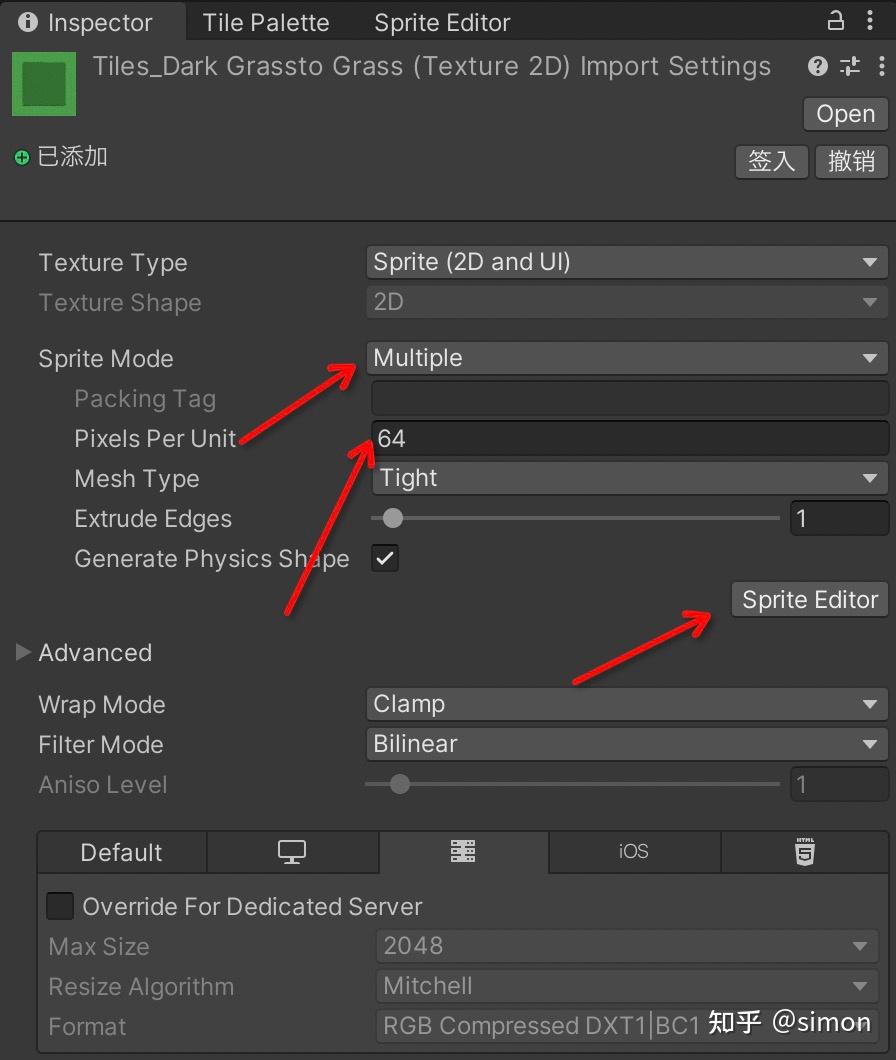Select the Dedicated Server platform icon

pyautogui.click(x=462, y=852)
